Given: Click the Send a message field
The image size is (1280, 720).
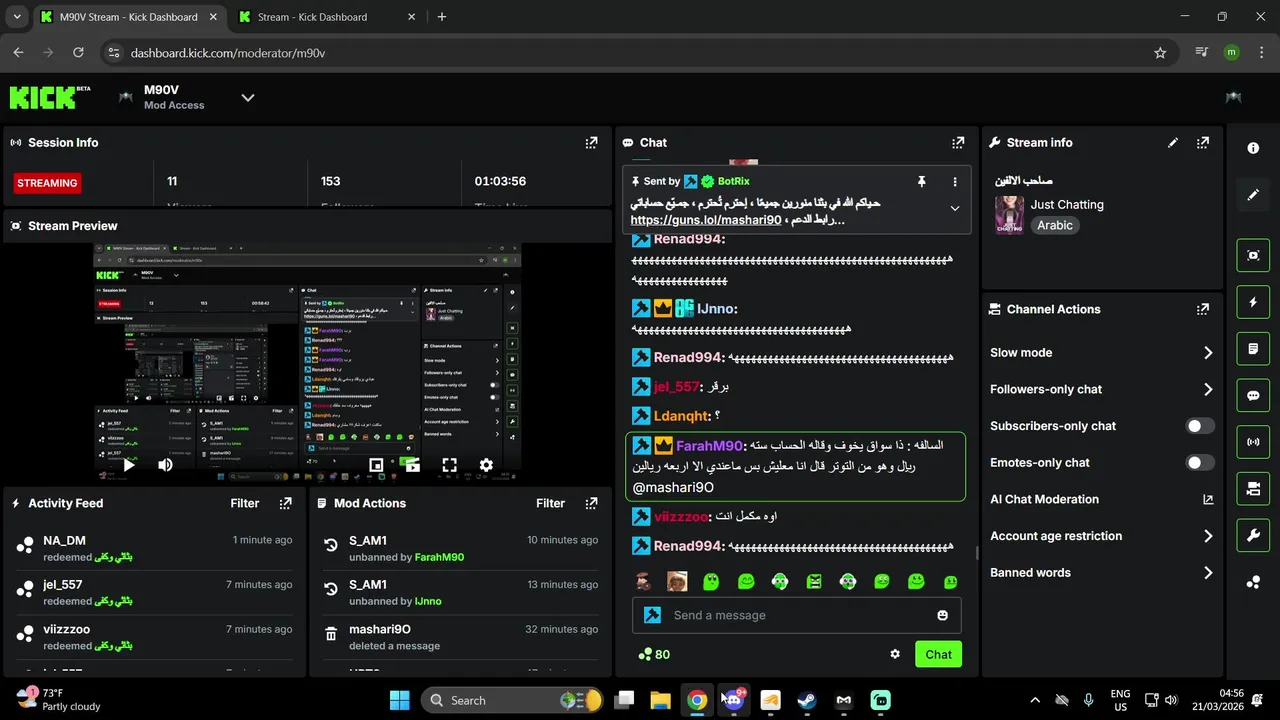Looking at the screenshot, I should pos(796,615).
